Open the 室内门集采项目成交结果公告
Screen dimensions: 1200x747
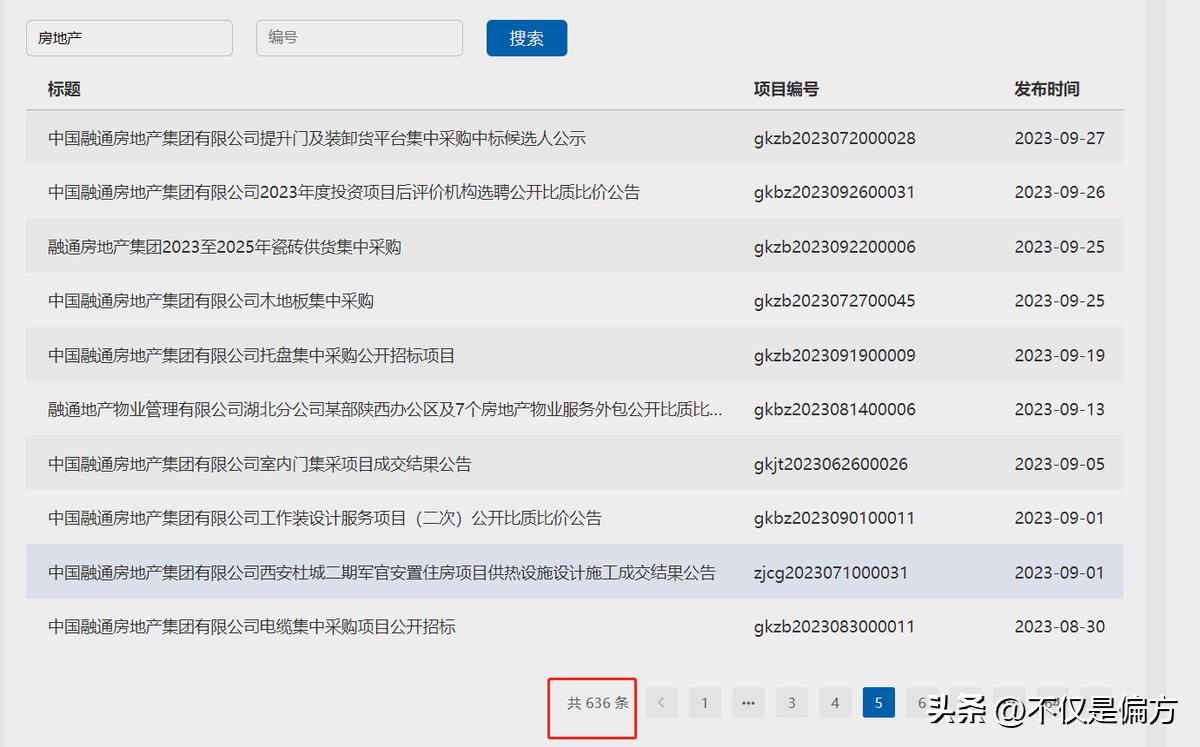(260, 464)
